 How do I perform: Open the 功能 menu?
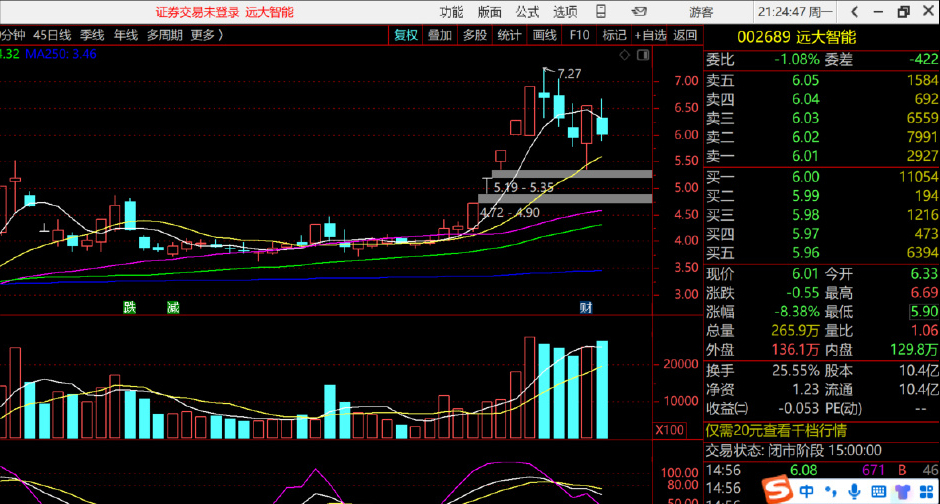(x=451, y=12)
